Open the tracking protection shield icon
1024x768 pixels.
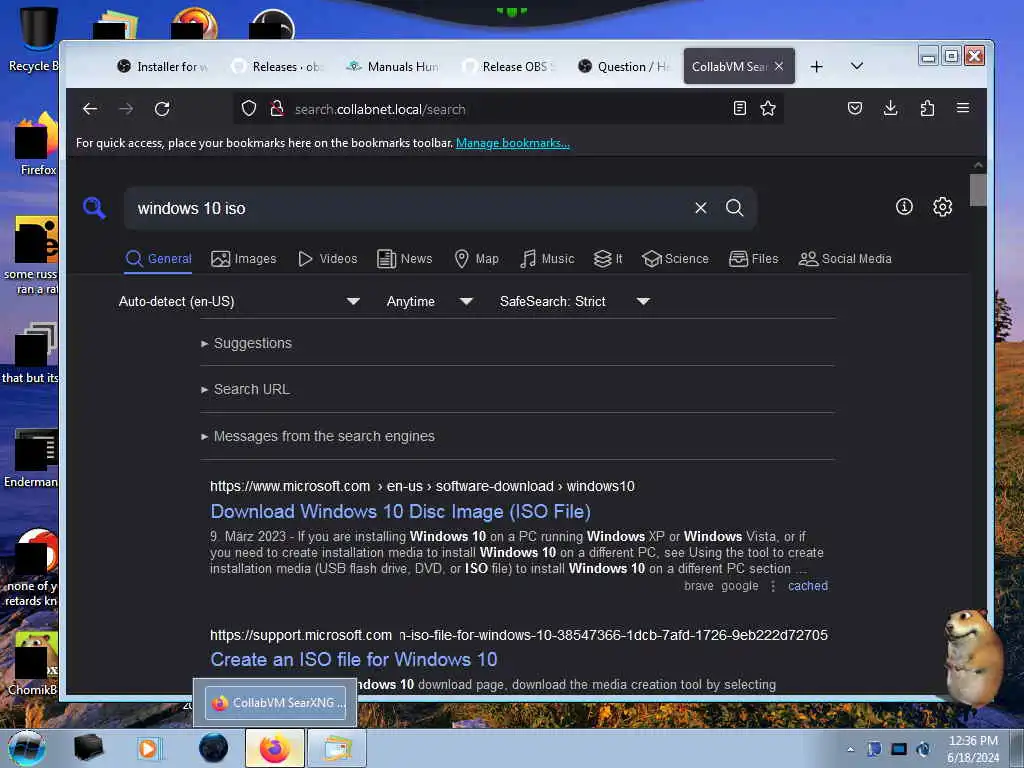coord(249,108)
